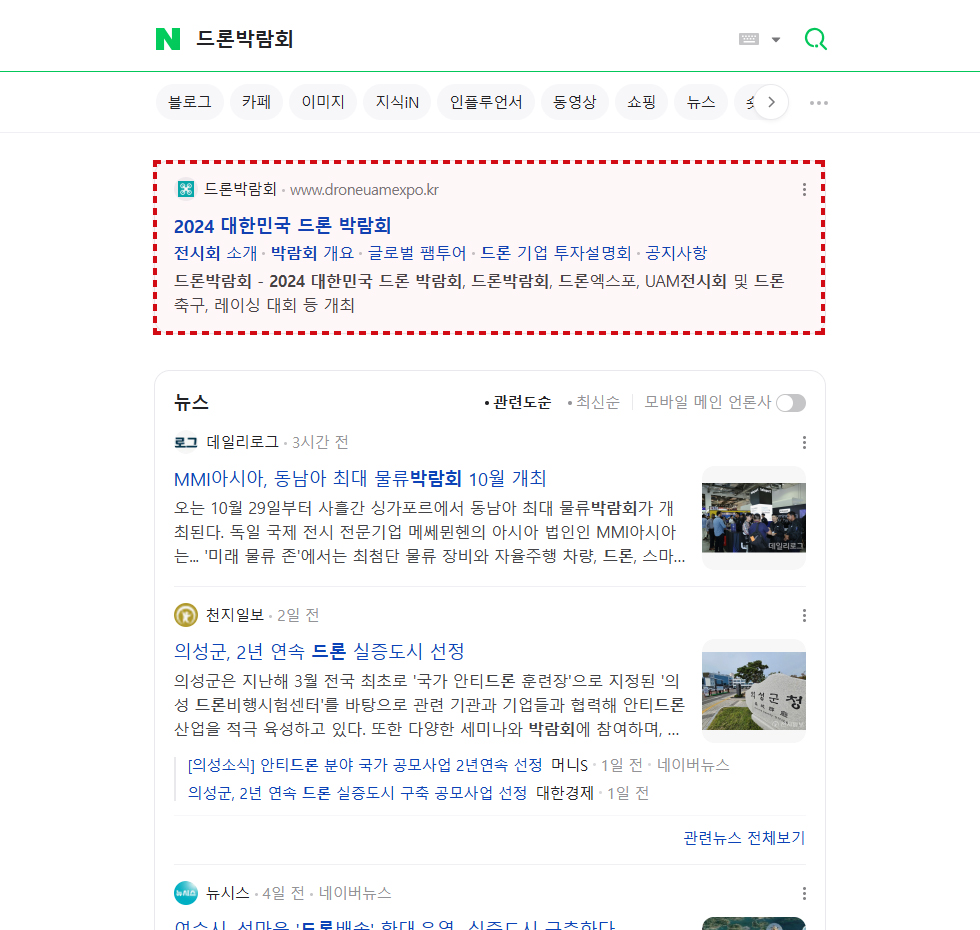Toggle the 모바일 메인 언론사 switch
Image resolution: width=980 pixels, height=930 pixels.
click(791, 403)
